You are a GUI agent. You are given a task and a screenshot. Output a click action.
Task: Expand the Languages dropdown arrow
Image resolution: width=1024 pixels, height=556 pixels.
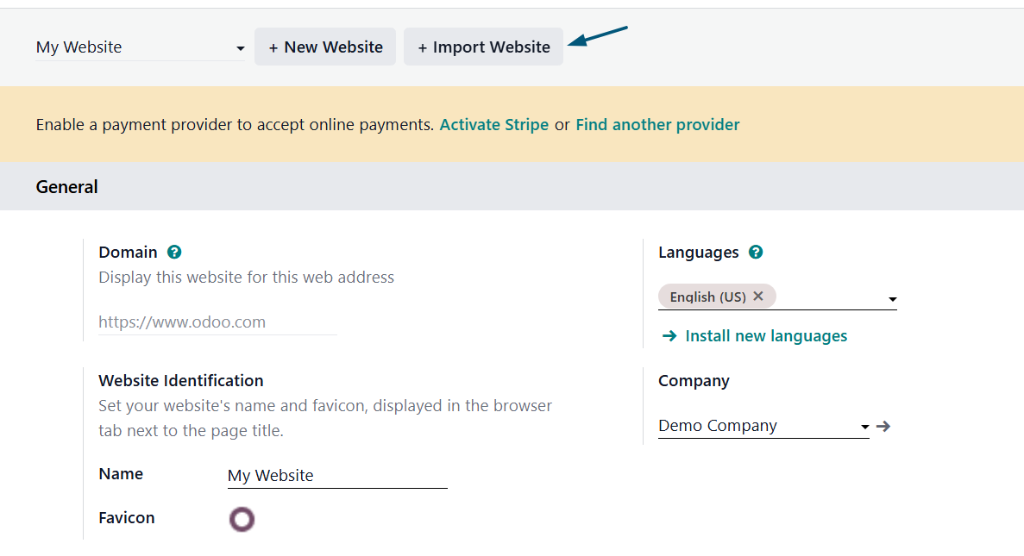[x=892, y=298]
